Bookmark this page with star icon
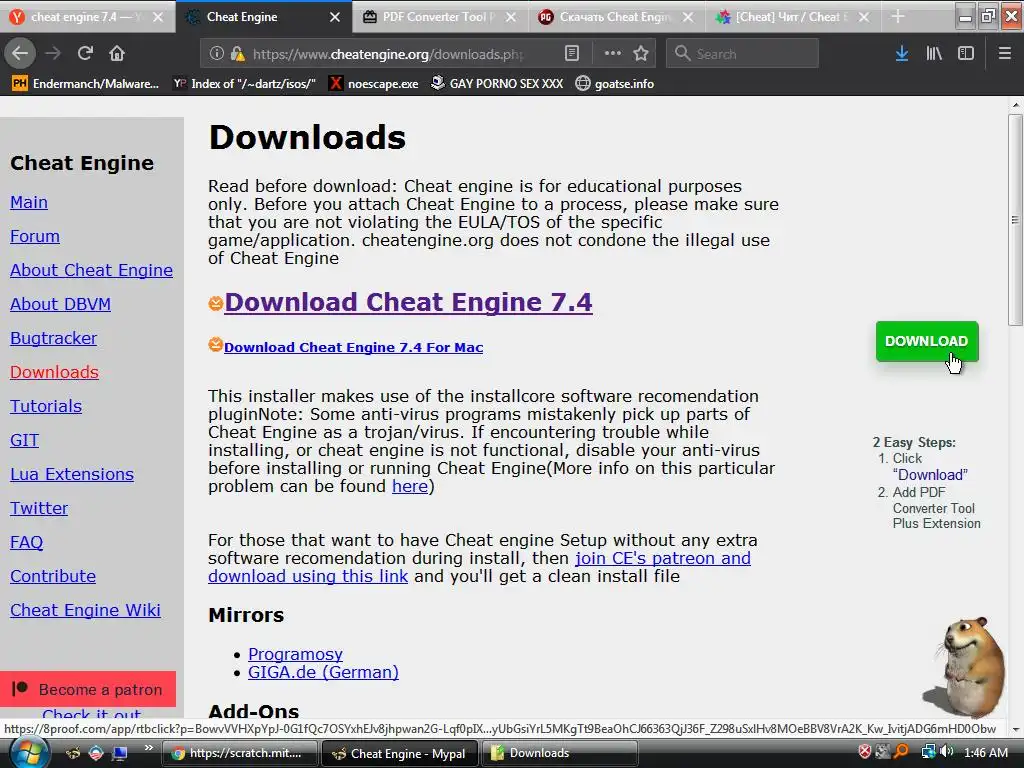 (641, 53)
